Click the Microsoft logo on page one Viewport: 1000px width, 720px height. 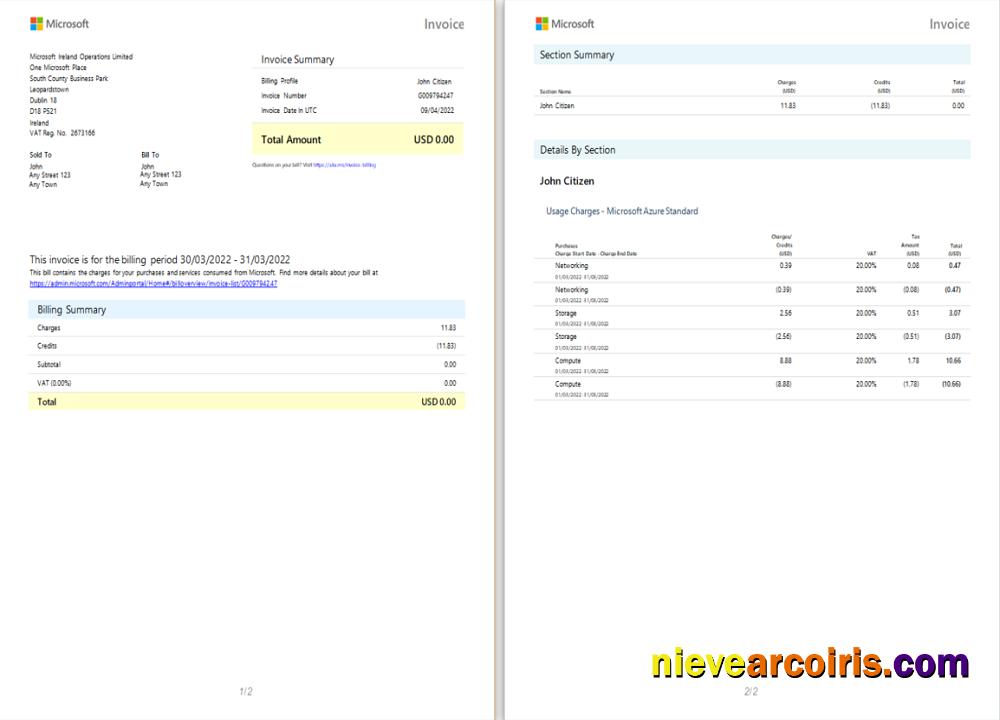pyautogui.click(x=62, y=23)
